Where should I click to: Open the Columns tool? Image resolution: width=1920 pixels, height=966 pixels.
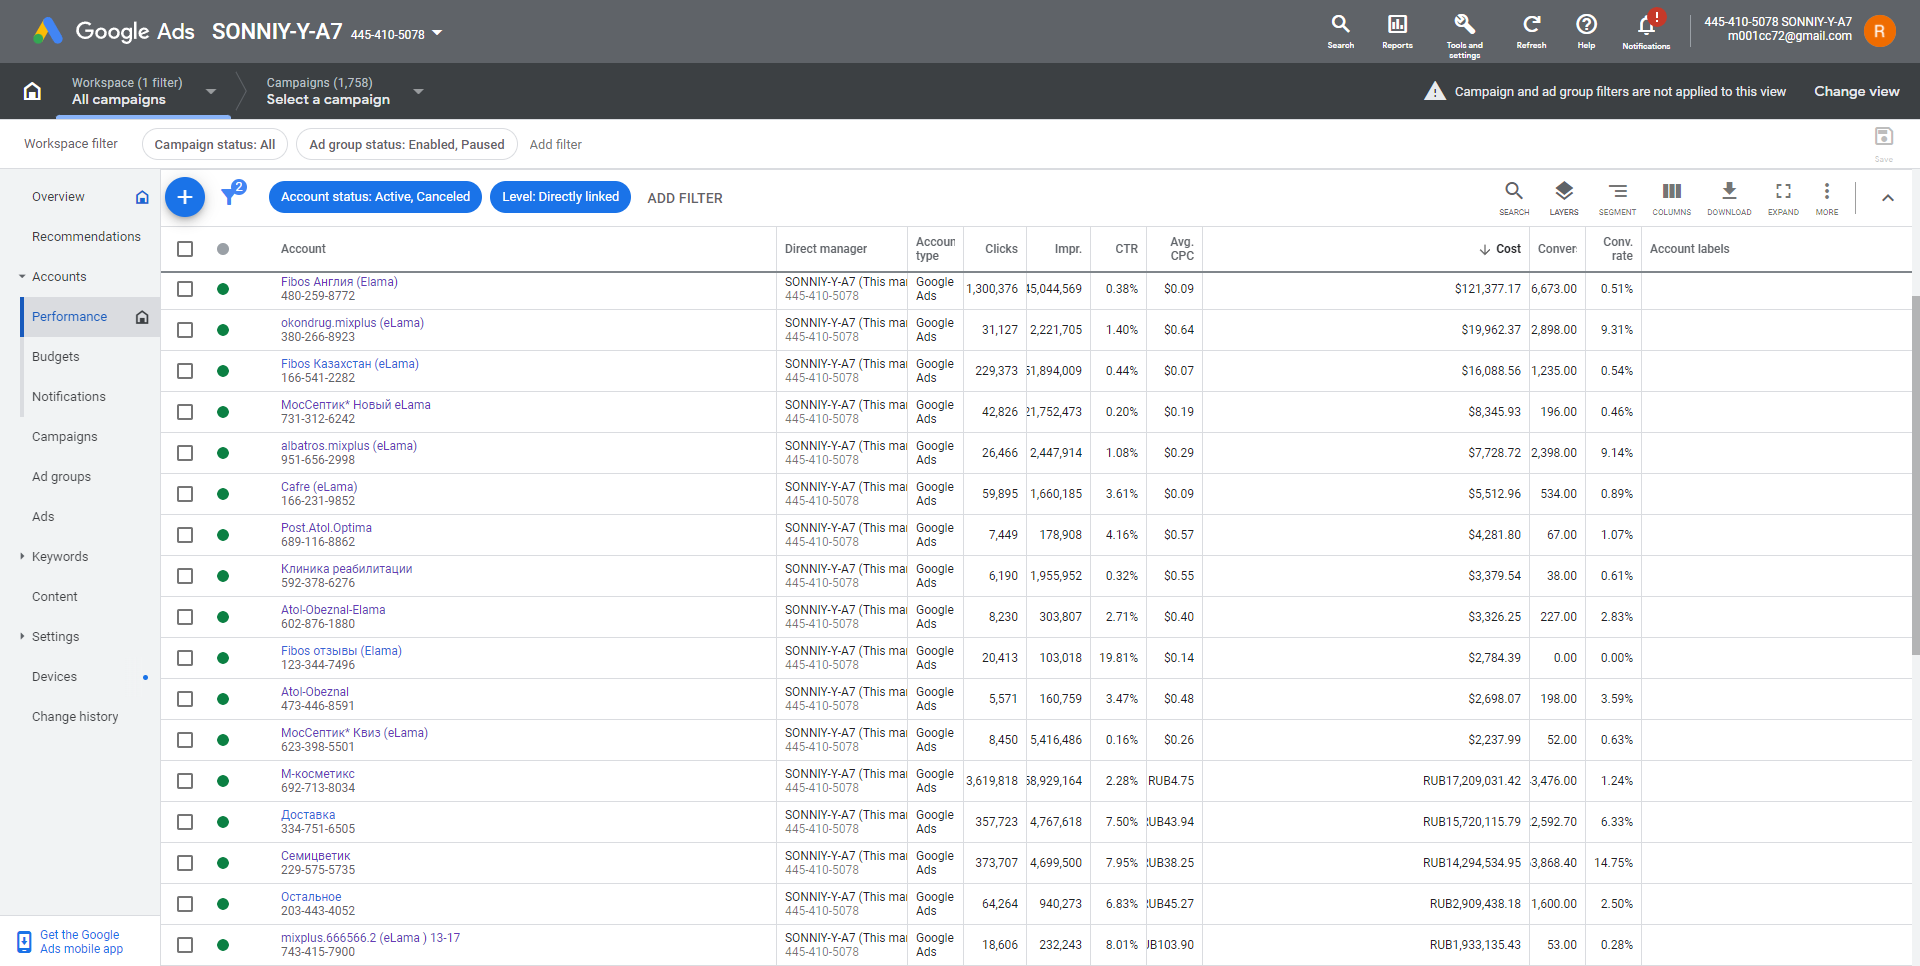click(1671, 197)
